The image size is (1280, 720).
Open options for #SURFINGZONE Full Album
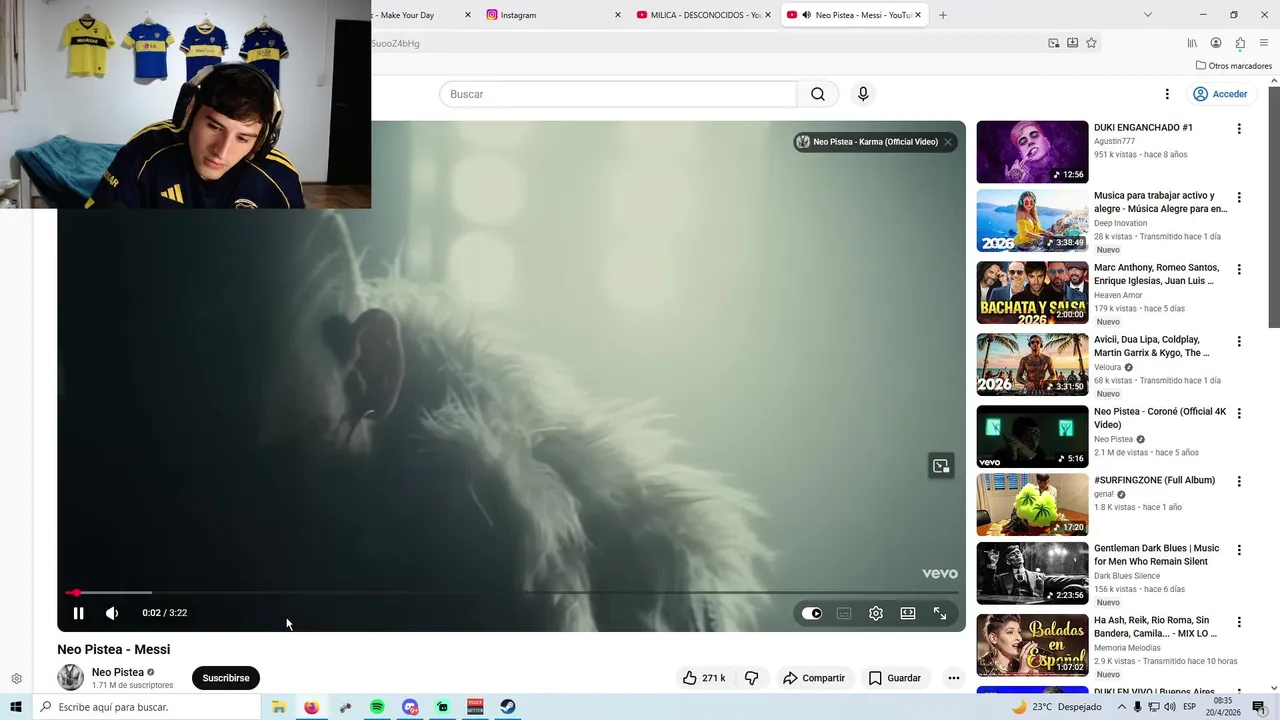[x=1239, y=482]
